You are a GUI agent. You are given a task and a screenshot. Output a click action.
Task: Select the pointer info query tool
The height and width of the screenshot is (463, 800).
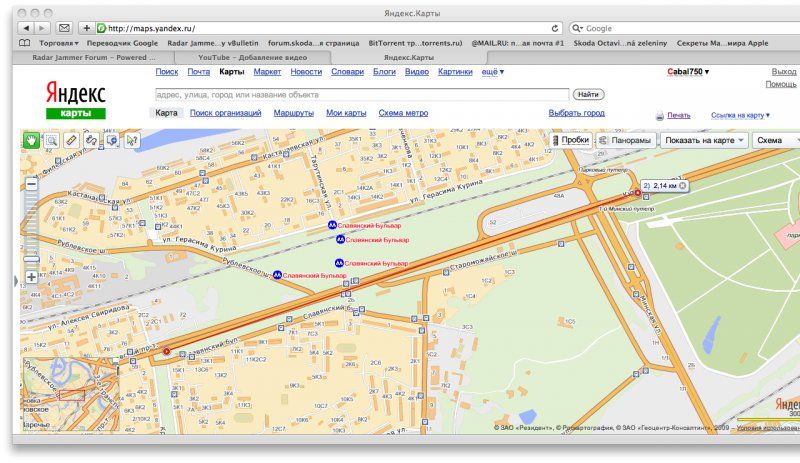coord(132,140)
